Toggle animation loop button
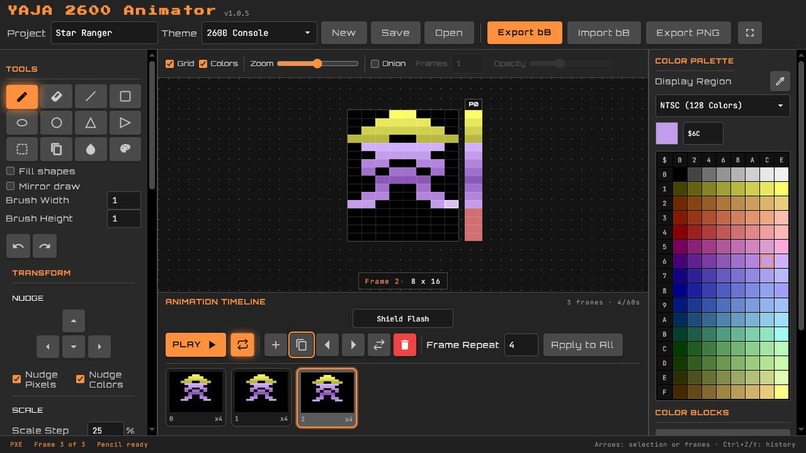 243,345
